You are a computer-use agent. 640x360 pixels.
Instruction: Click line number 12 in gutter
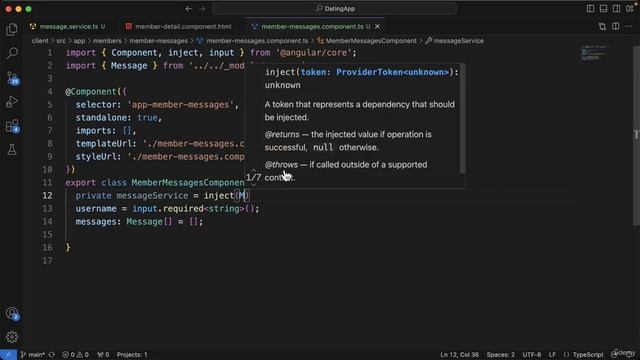pos(47,196)
